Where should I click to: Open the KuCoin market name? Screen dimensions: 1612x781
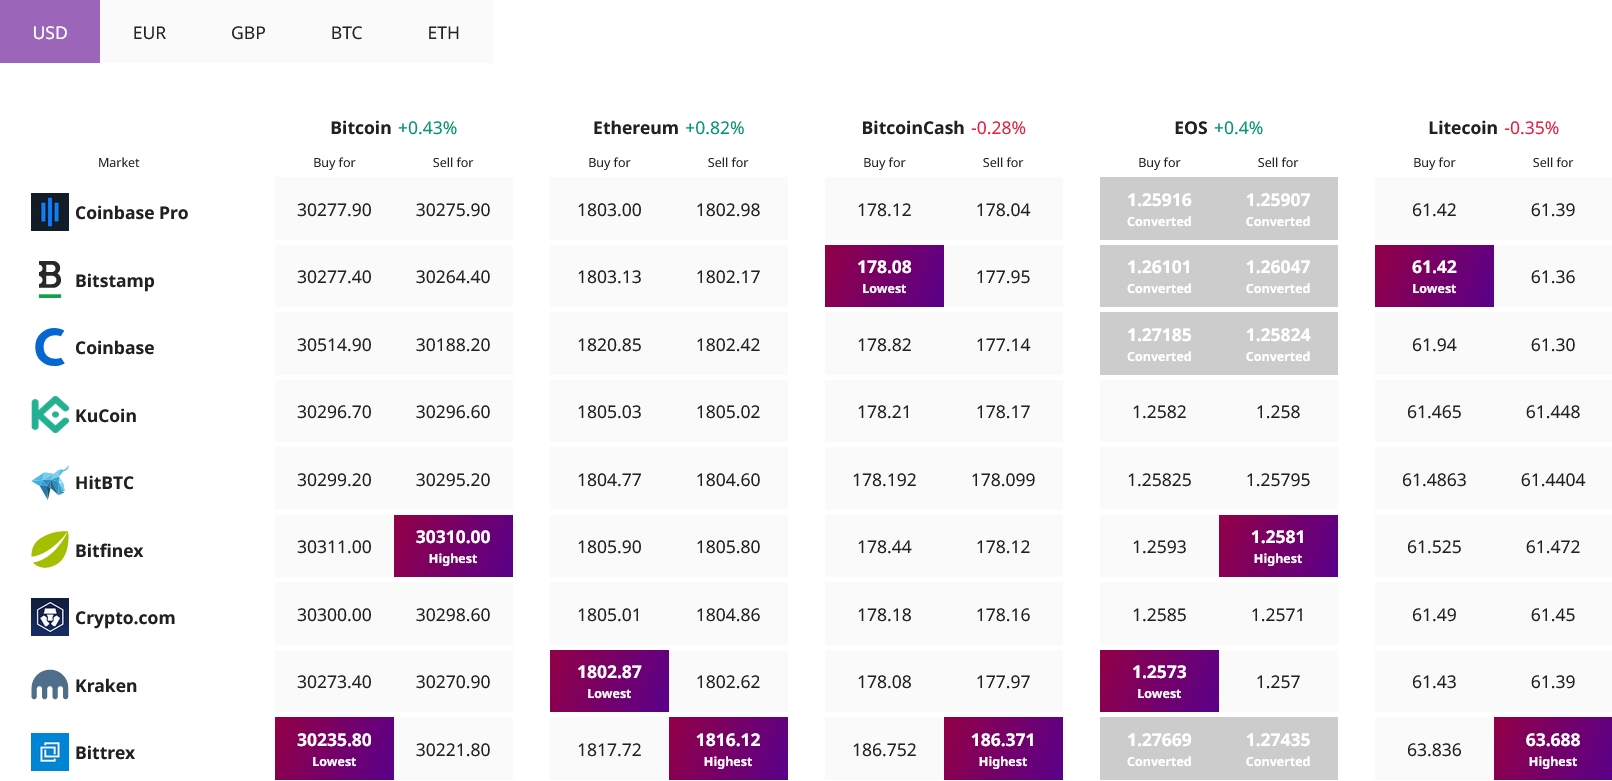[106, 415]
